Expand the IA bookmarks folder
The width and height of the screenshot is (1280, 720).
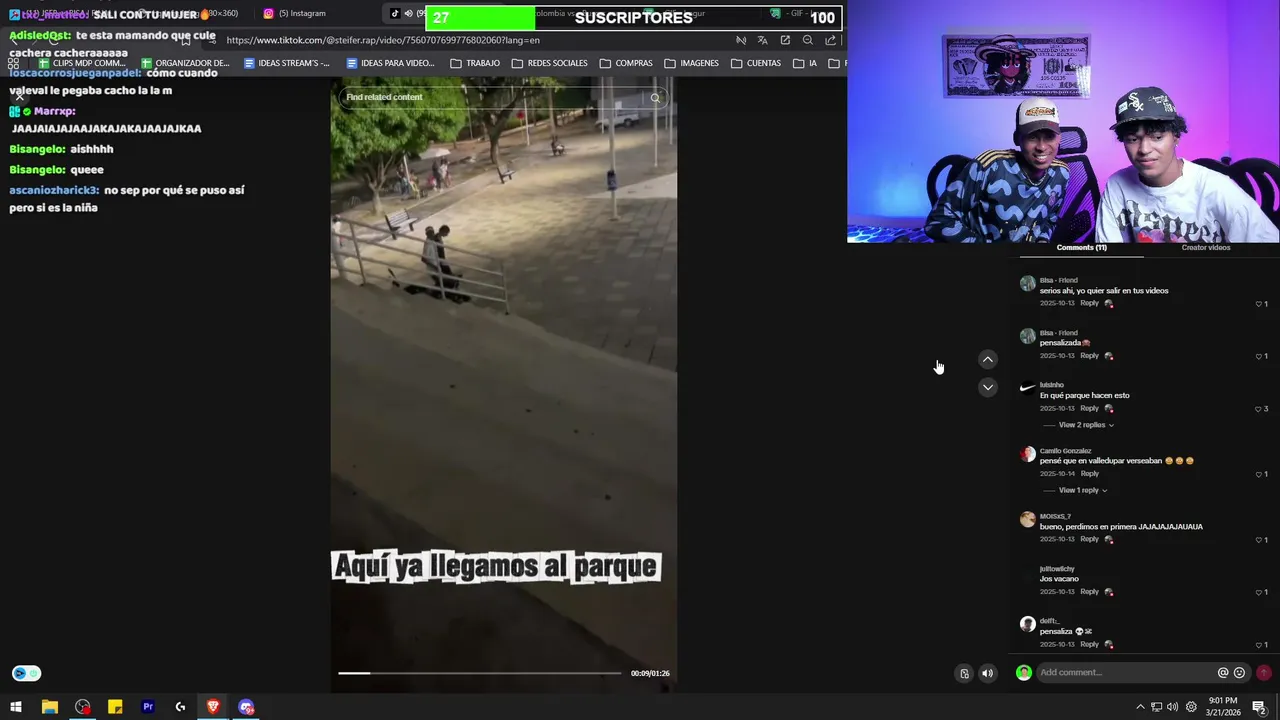click(805, 63)
